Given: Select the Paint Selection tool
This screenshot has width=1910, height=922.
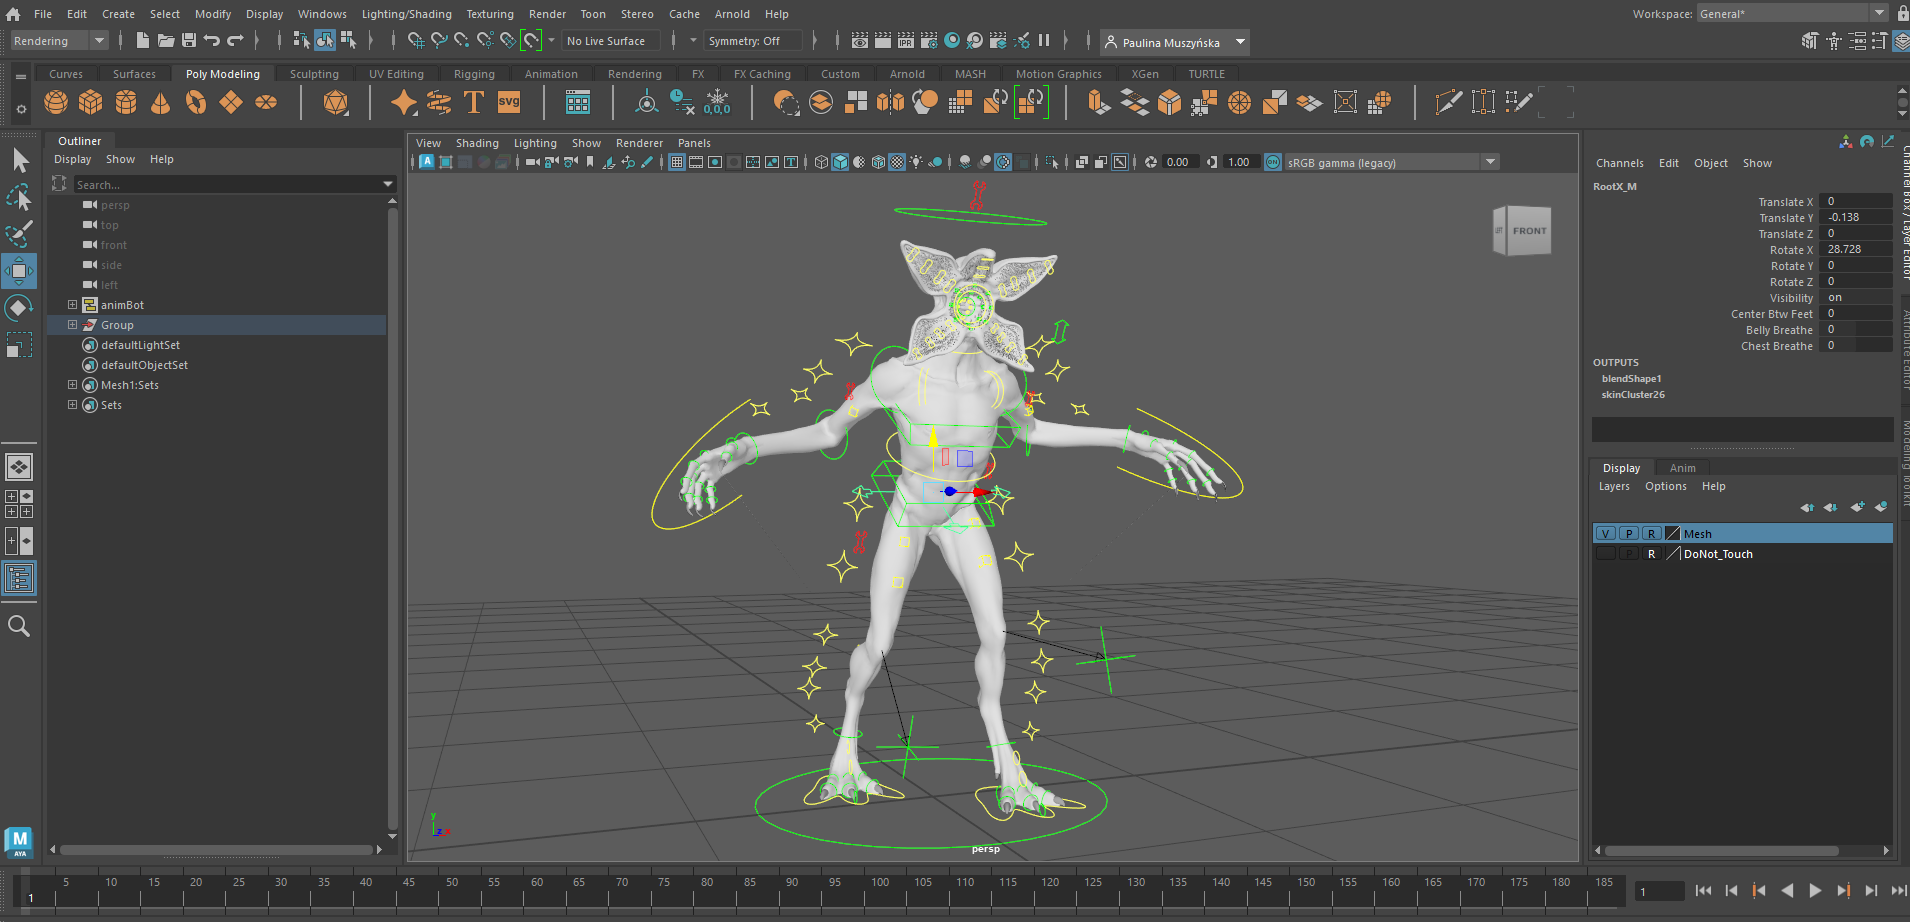Looking at the screenshot, I should pyautogui.click(x=19, y=234).
